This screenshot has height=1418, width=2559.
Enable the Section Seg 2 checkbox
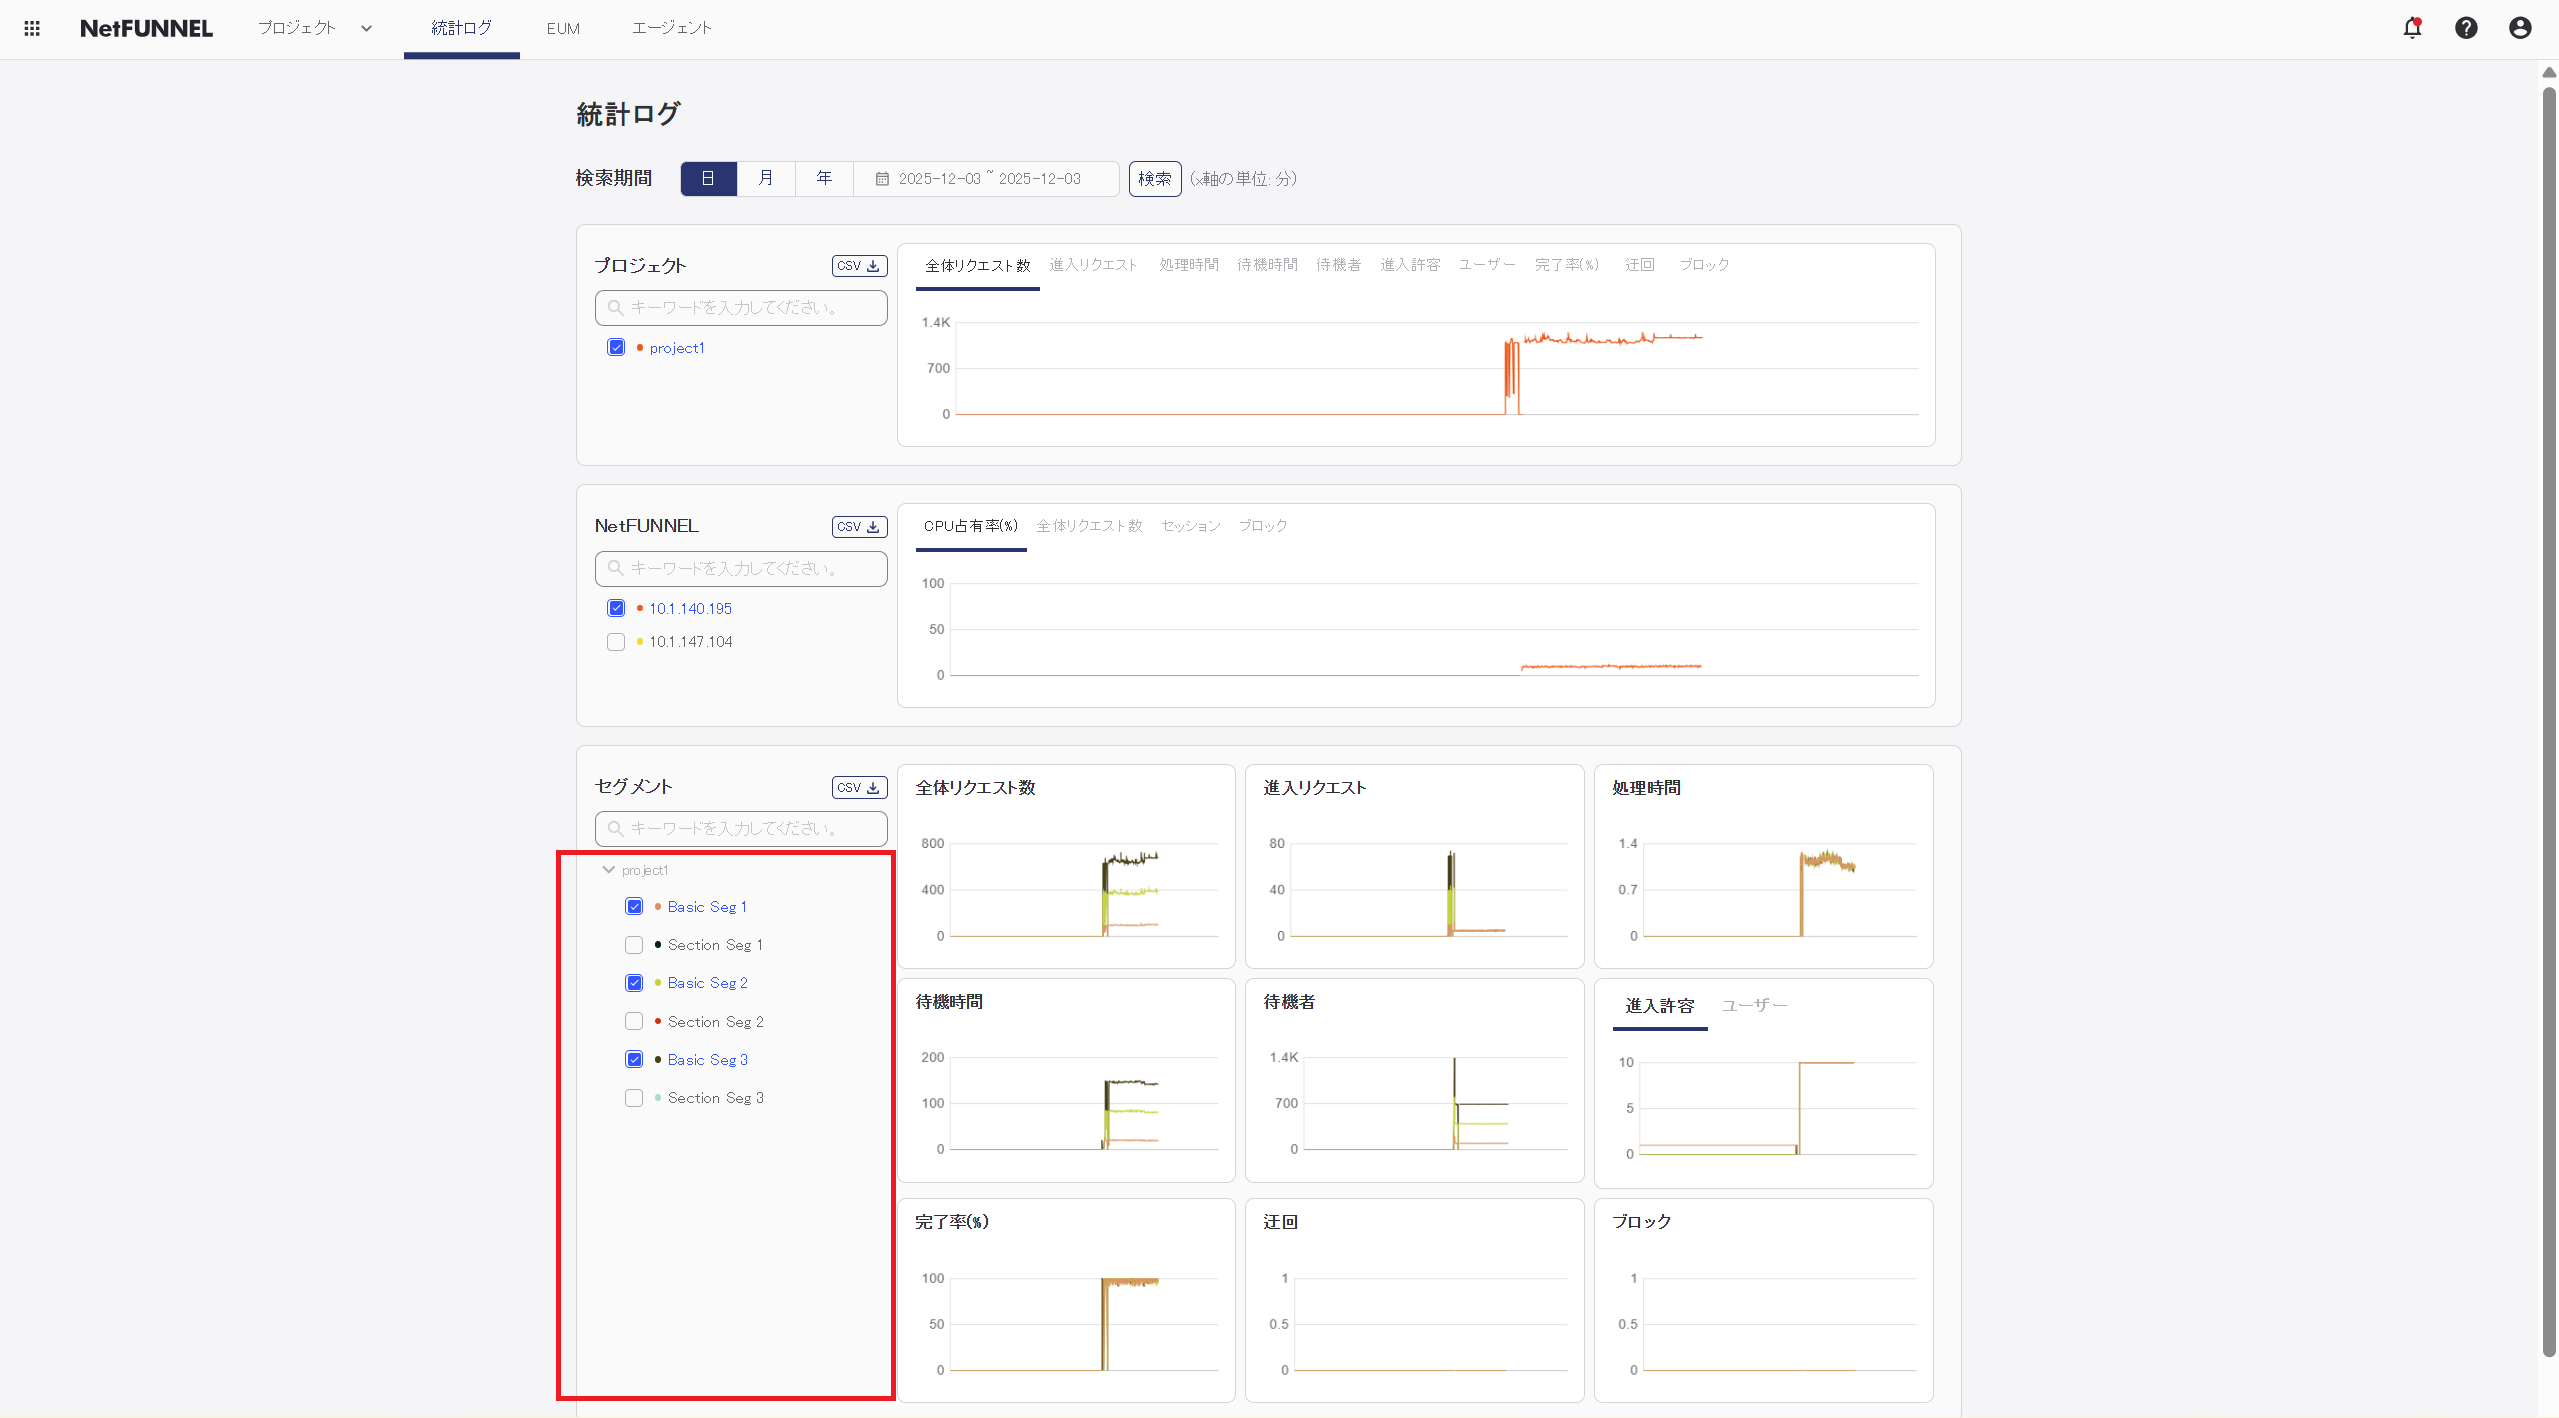[x=634, y=1022]
